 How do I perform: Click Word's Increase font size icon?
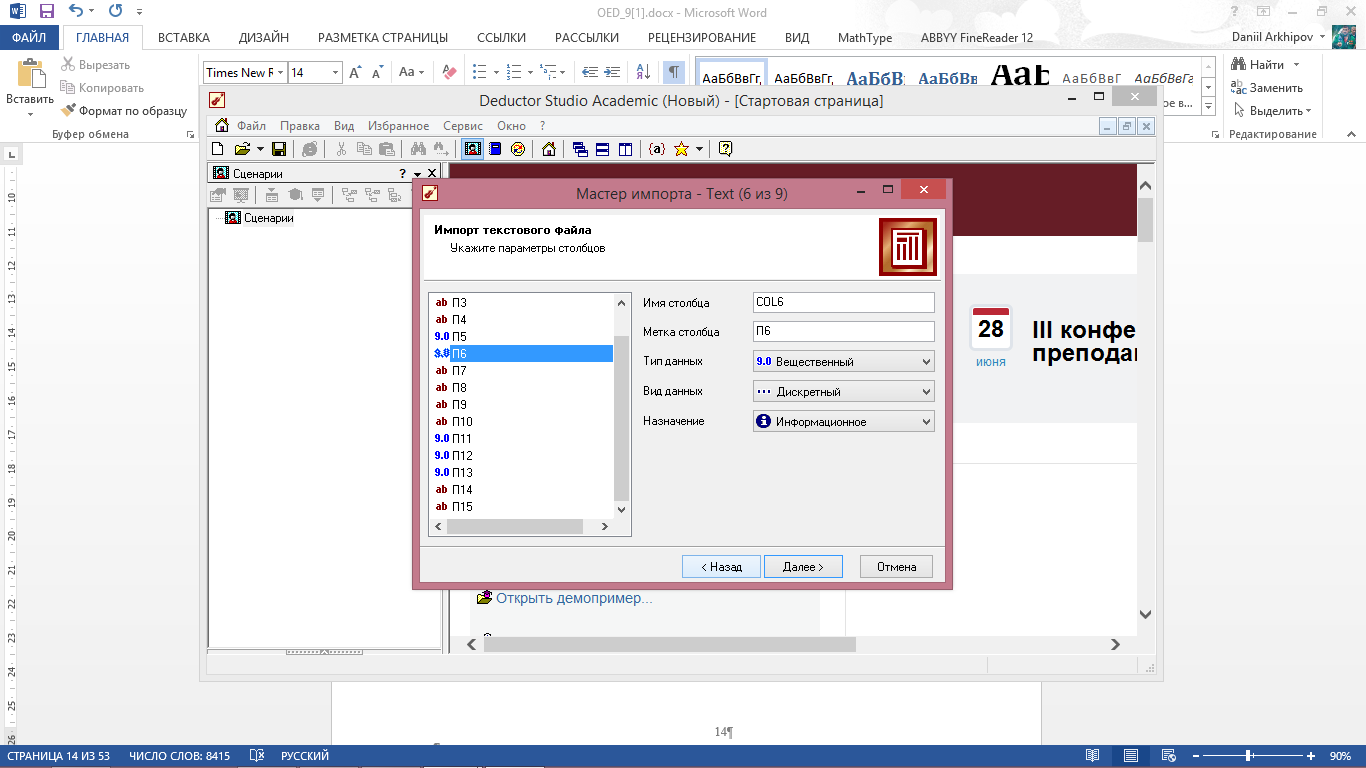(356, 72)
